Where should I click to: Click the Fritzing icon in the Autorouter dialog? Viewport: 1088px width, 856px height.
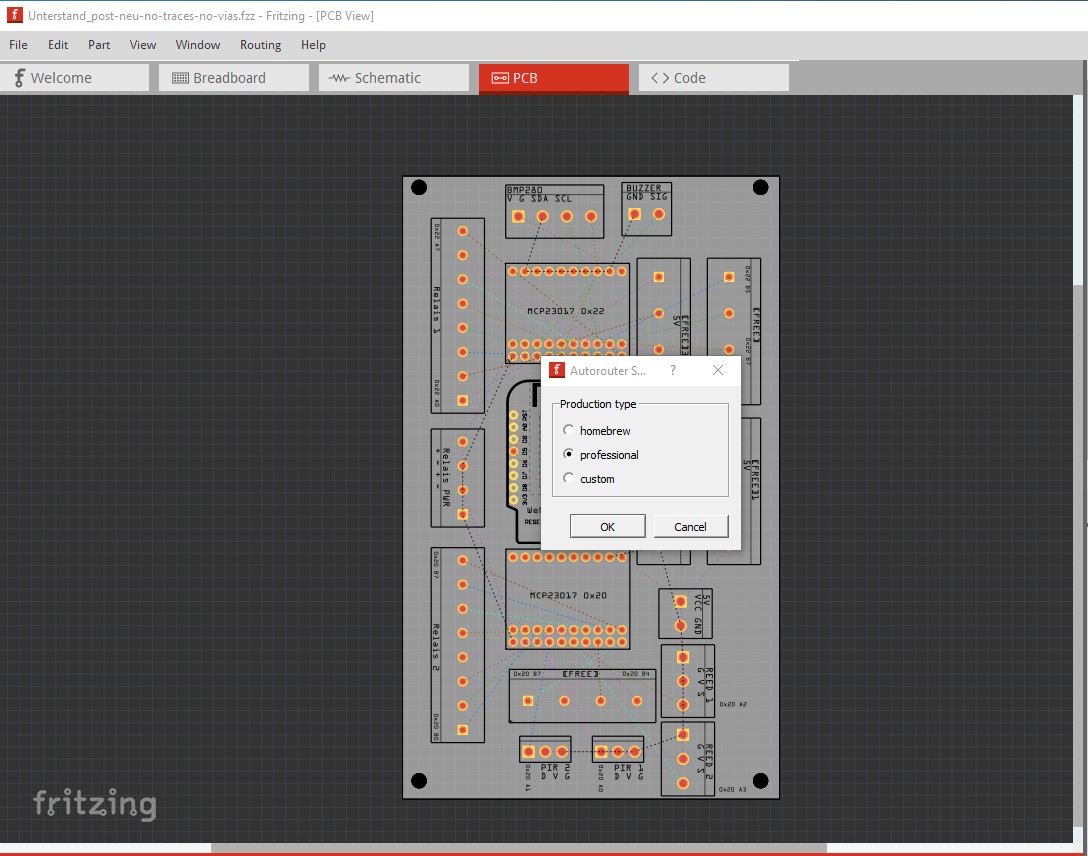557,369
